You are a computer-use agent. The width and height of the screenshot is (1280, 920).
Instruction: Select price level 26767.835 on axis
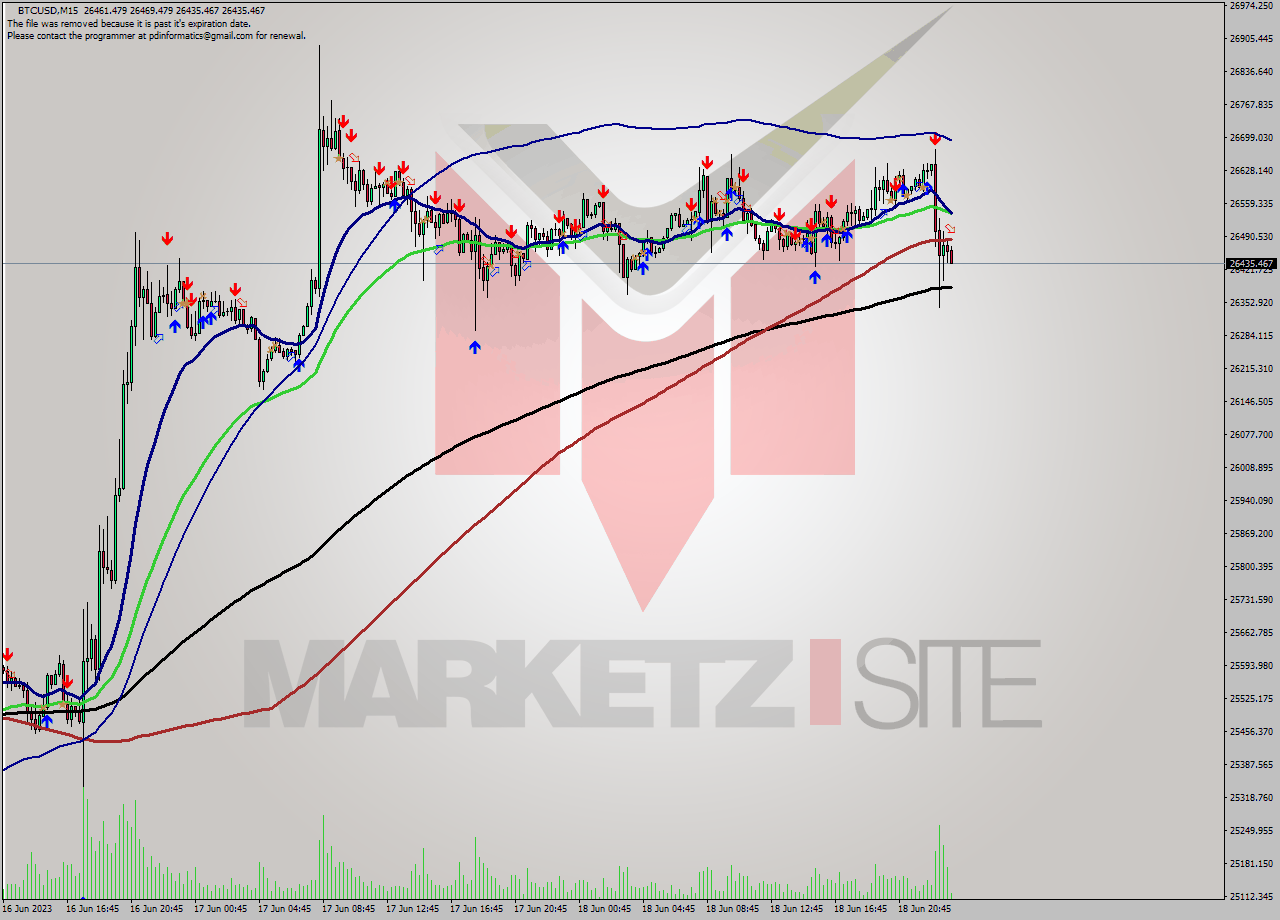pos(1252,105)
